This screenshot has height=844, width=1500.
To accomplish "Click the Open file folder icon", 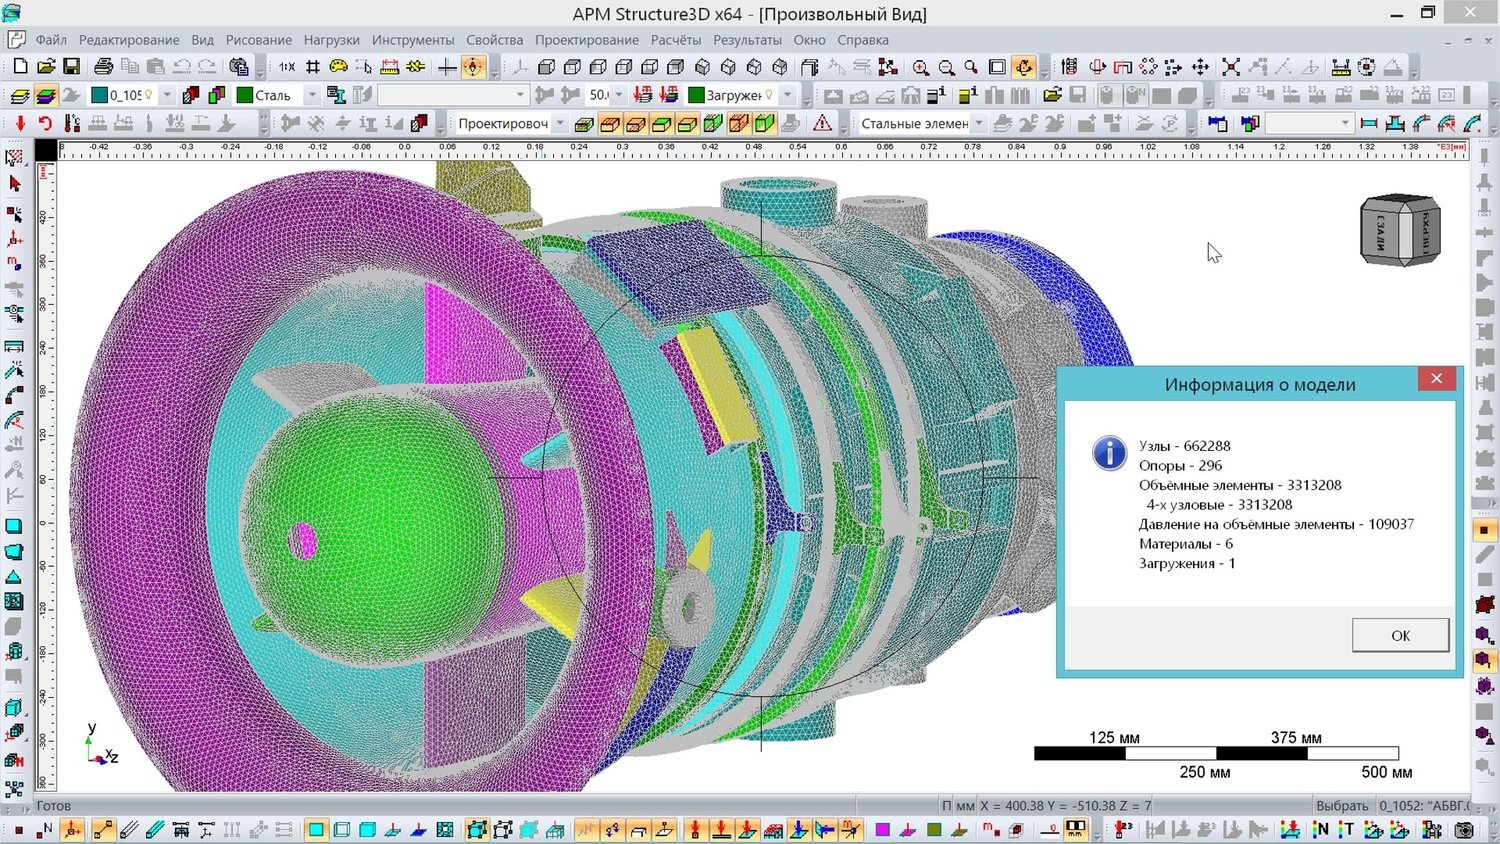I will click(46, 67).
